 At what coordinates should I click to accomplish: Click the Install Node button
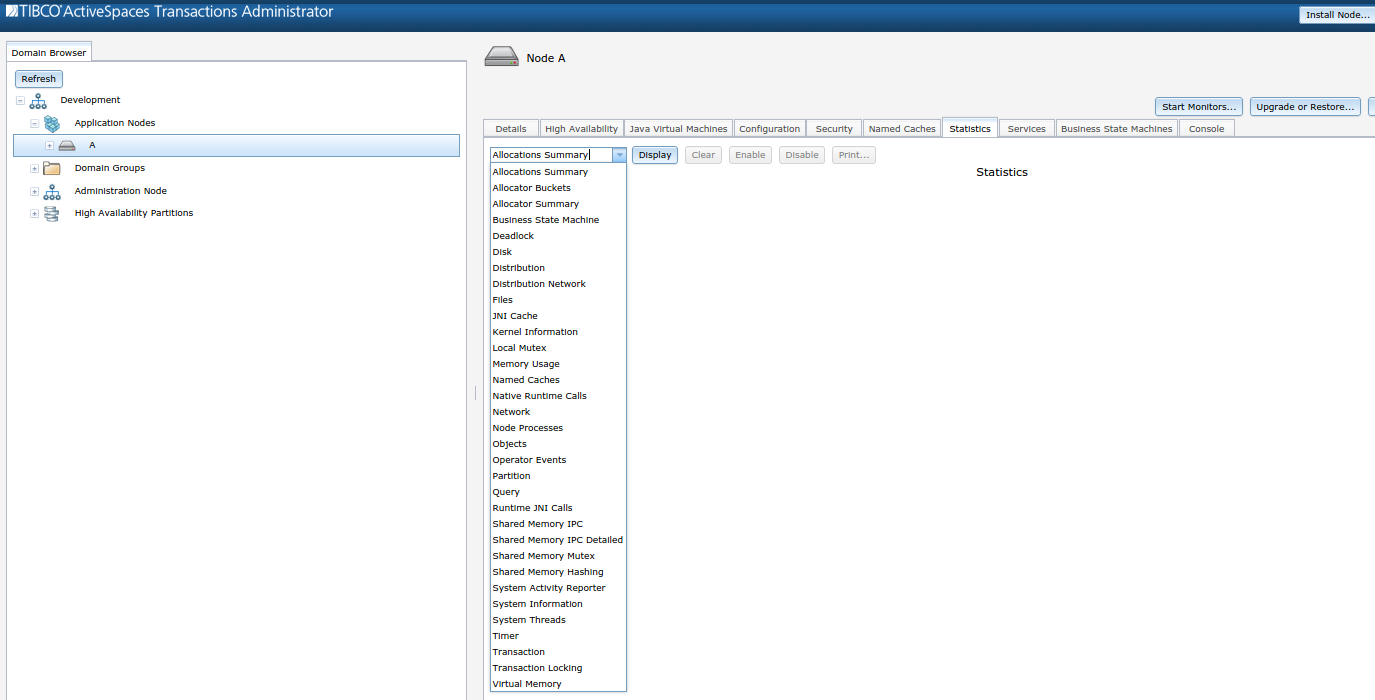[x=1336, y=14]
